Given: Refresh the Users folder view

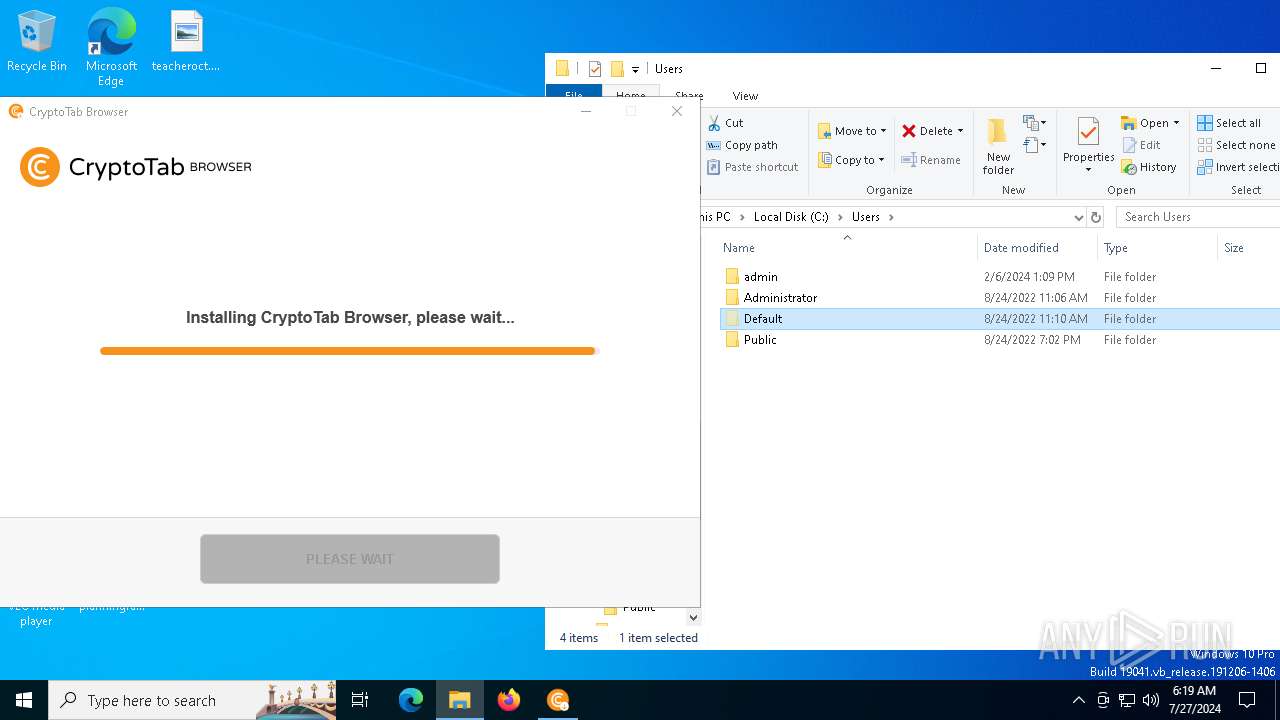Looking at the screenshot, I should click(1096, 217).
